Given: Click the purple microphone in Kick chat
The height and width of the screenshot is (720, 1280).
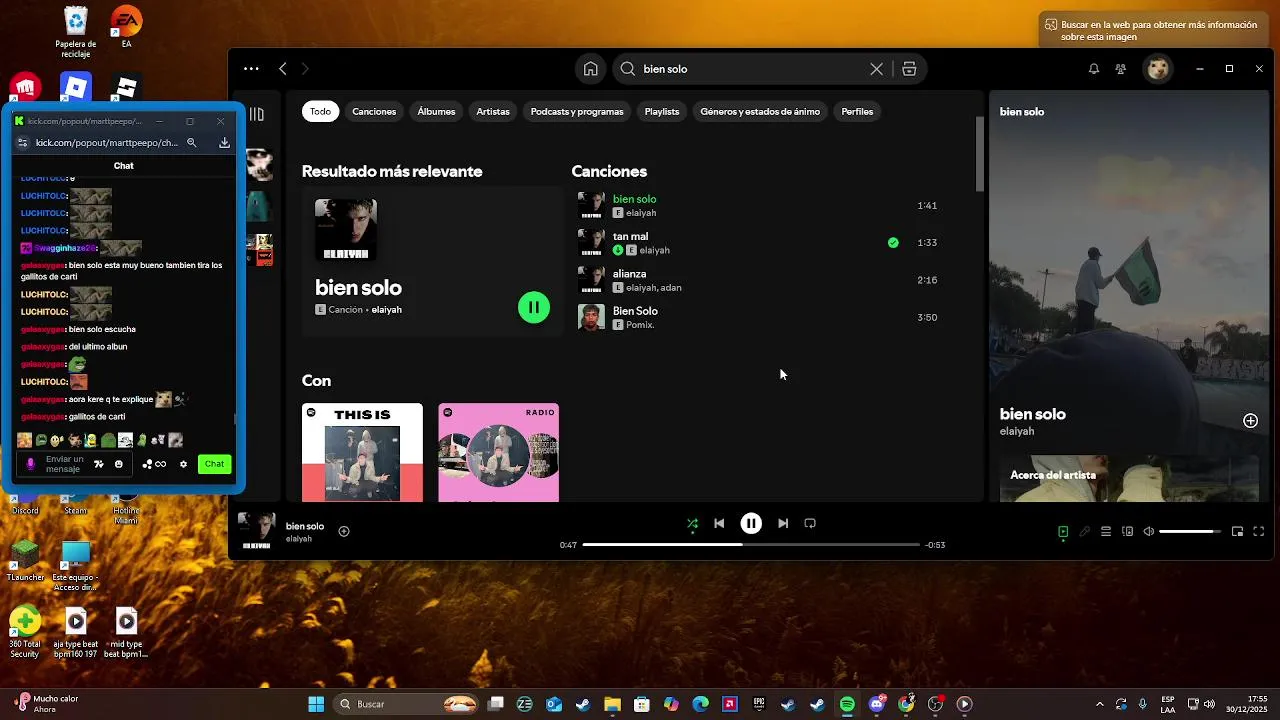Looking at the screenshot, I should (x=30, y=464).
